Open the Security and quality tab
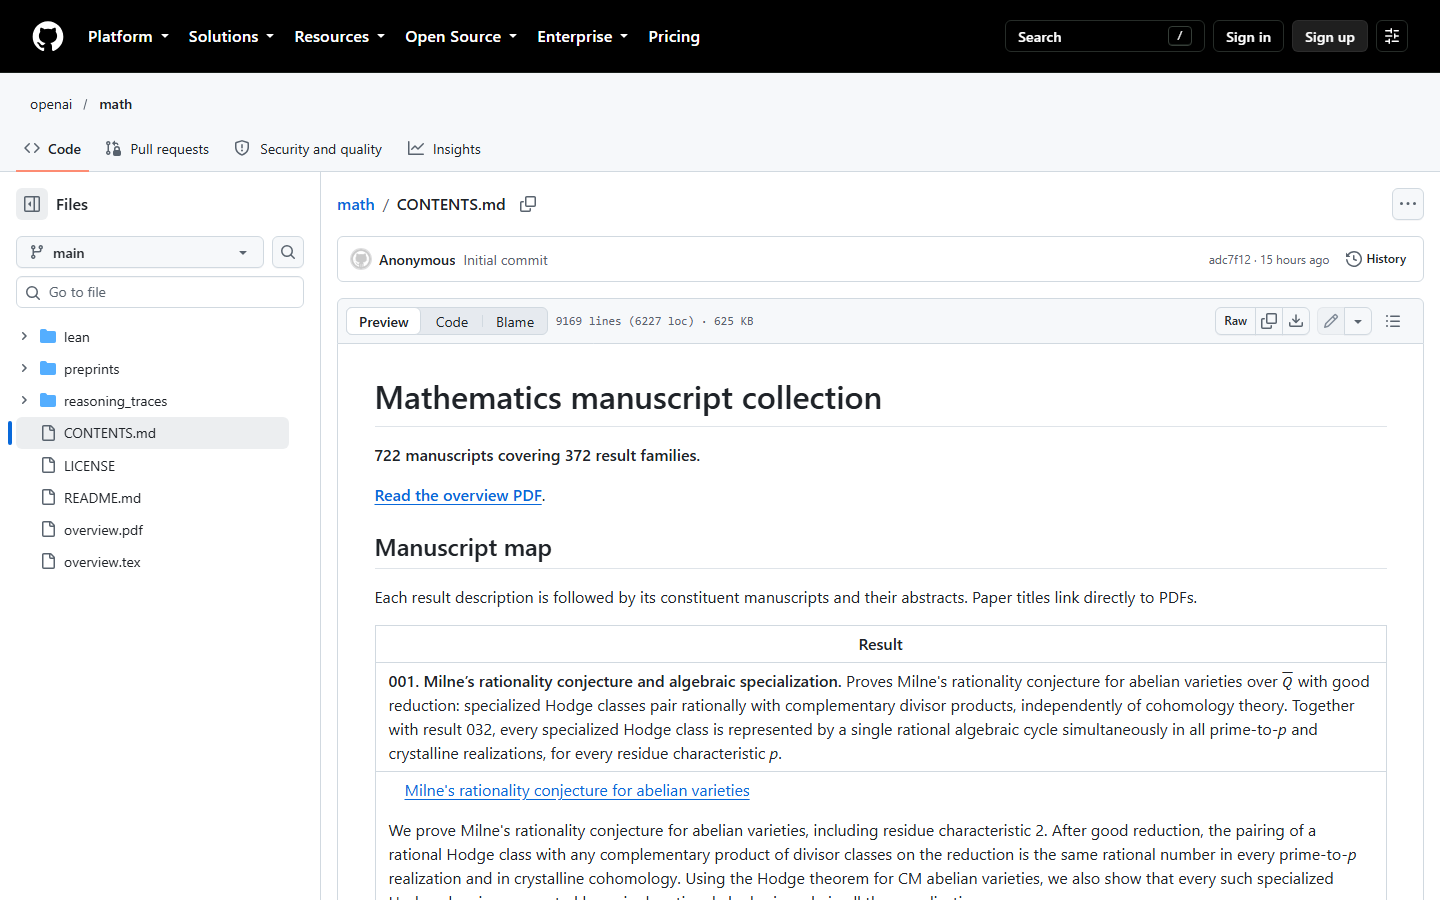Viewport: 1440px width, 900px height. (x=308, y=149)
